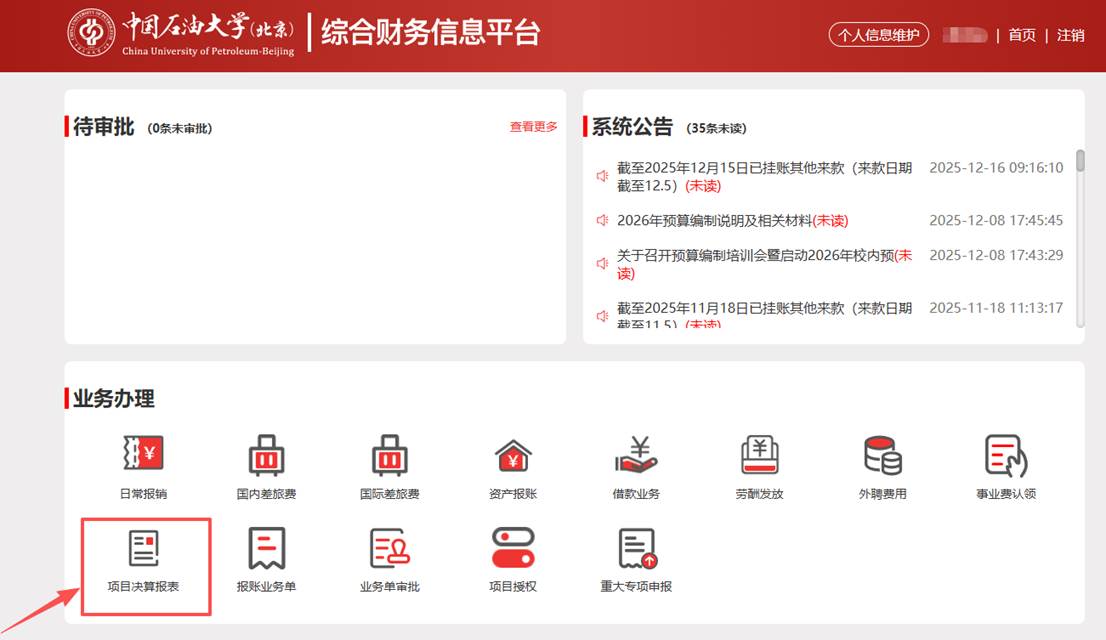This screenshot has height=640, width=1106.
Task: Click 注销 to log out
Action: [1071, 35]
